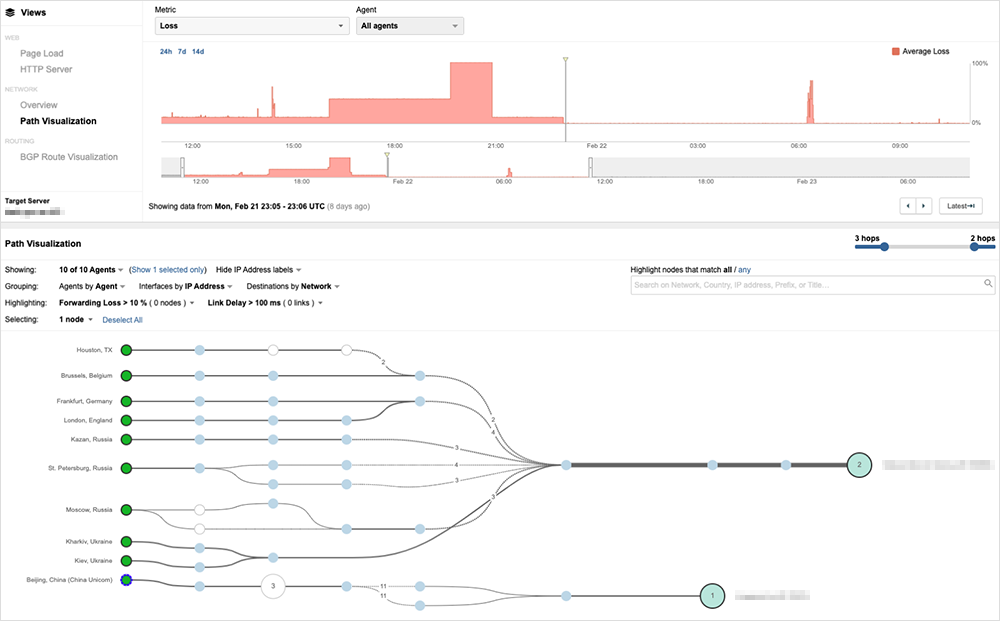This screenshot has height=621, width=1000.
Task: Open BGP Route Visualization view
Action: tap(68, 157)
